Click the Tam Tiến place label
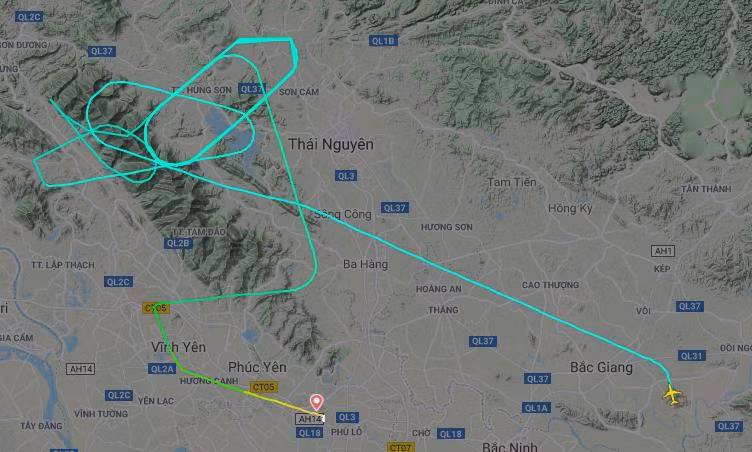 point(512,182)
